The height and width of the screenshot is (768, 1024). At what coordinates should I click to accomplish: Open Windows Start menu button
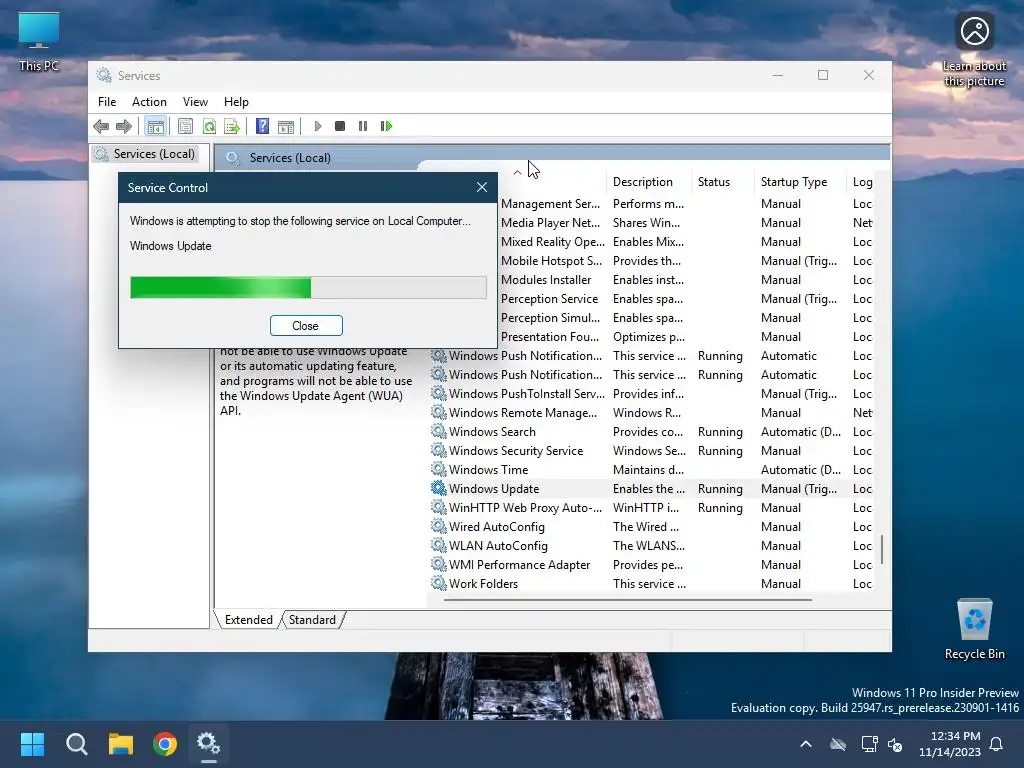32,744
